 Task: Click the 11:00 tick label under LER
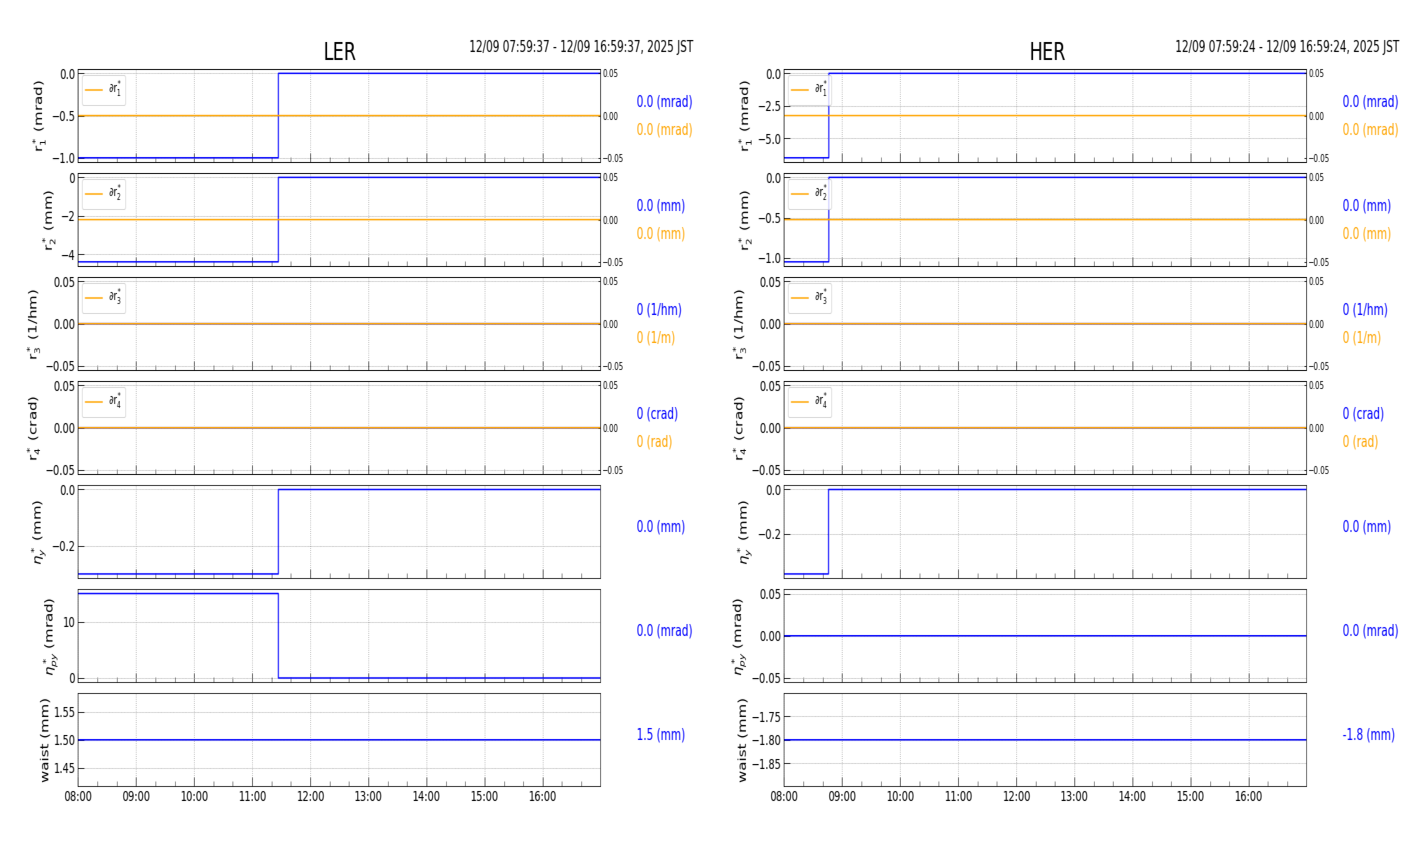click(x=252, y=797)
